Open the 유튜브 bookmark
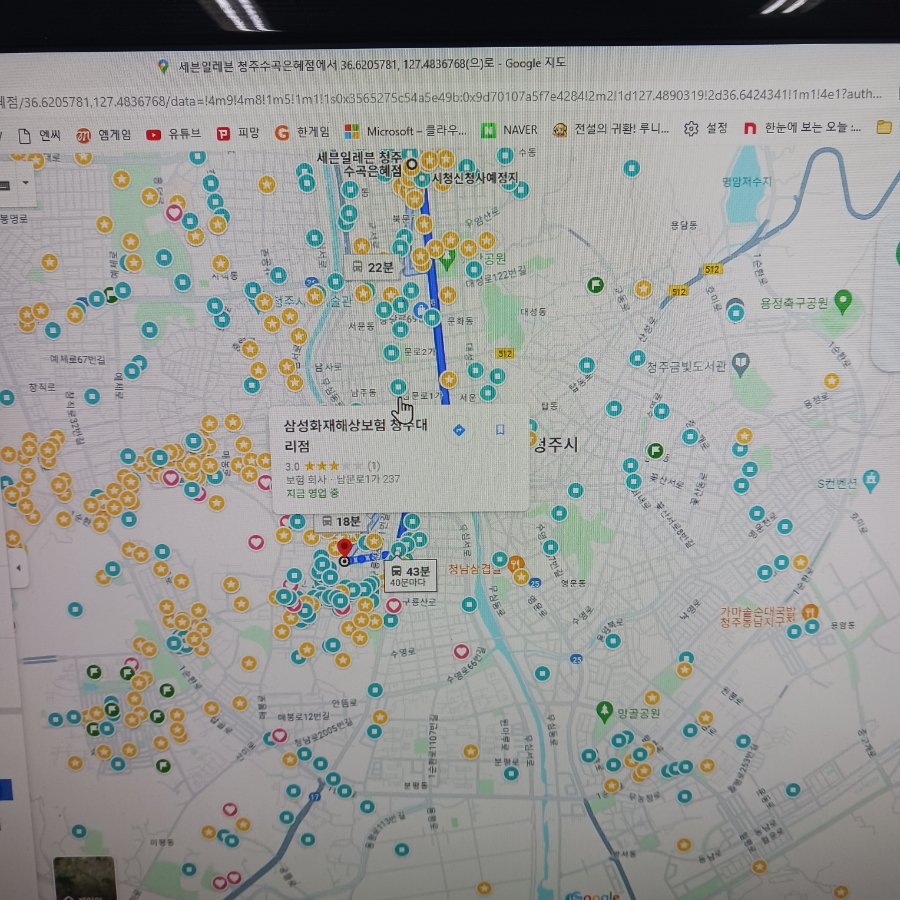 (173, 135)
